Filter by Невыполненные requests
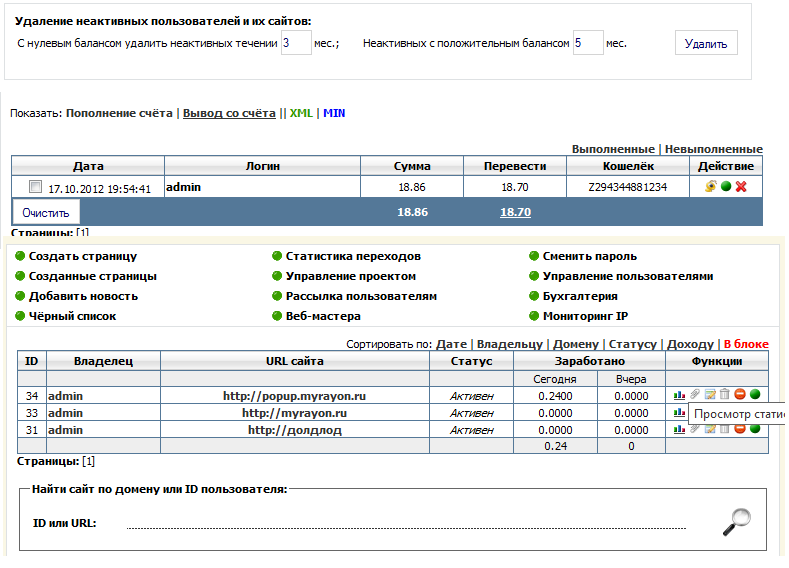This screenshot has height=568, width=789. [714, 149]
